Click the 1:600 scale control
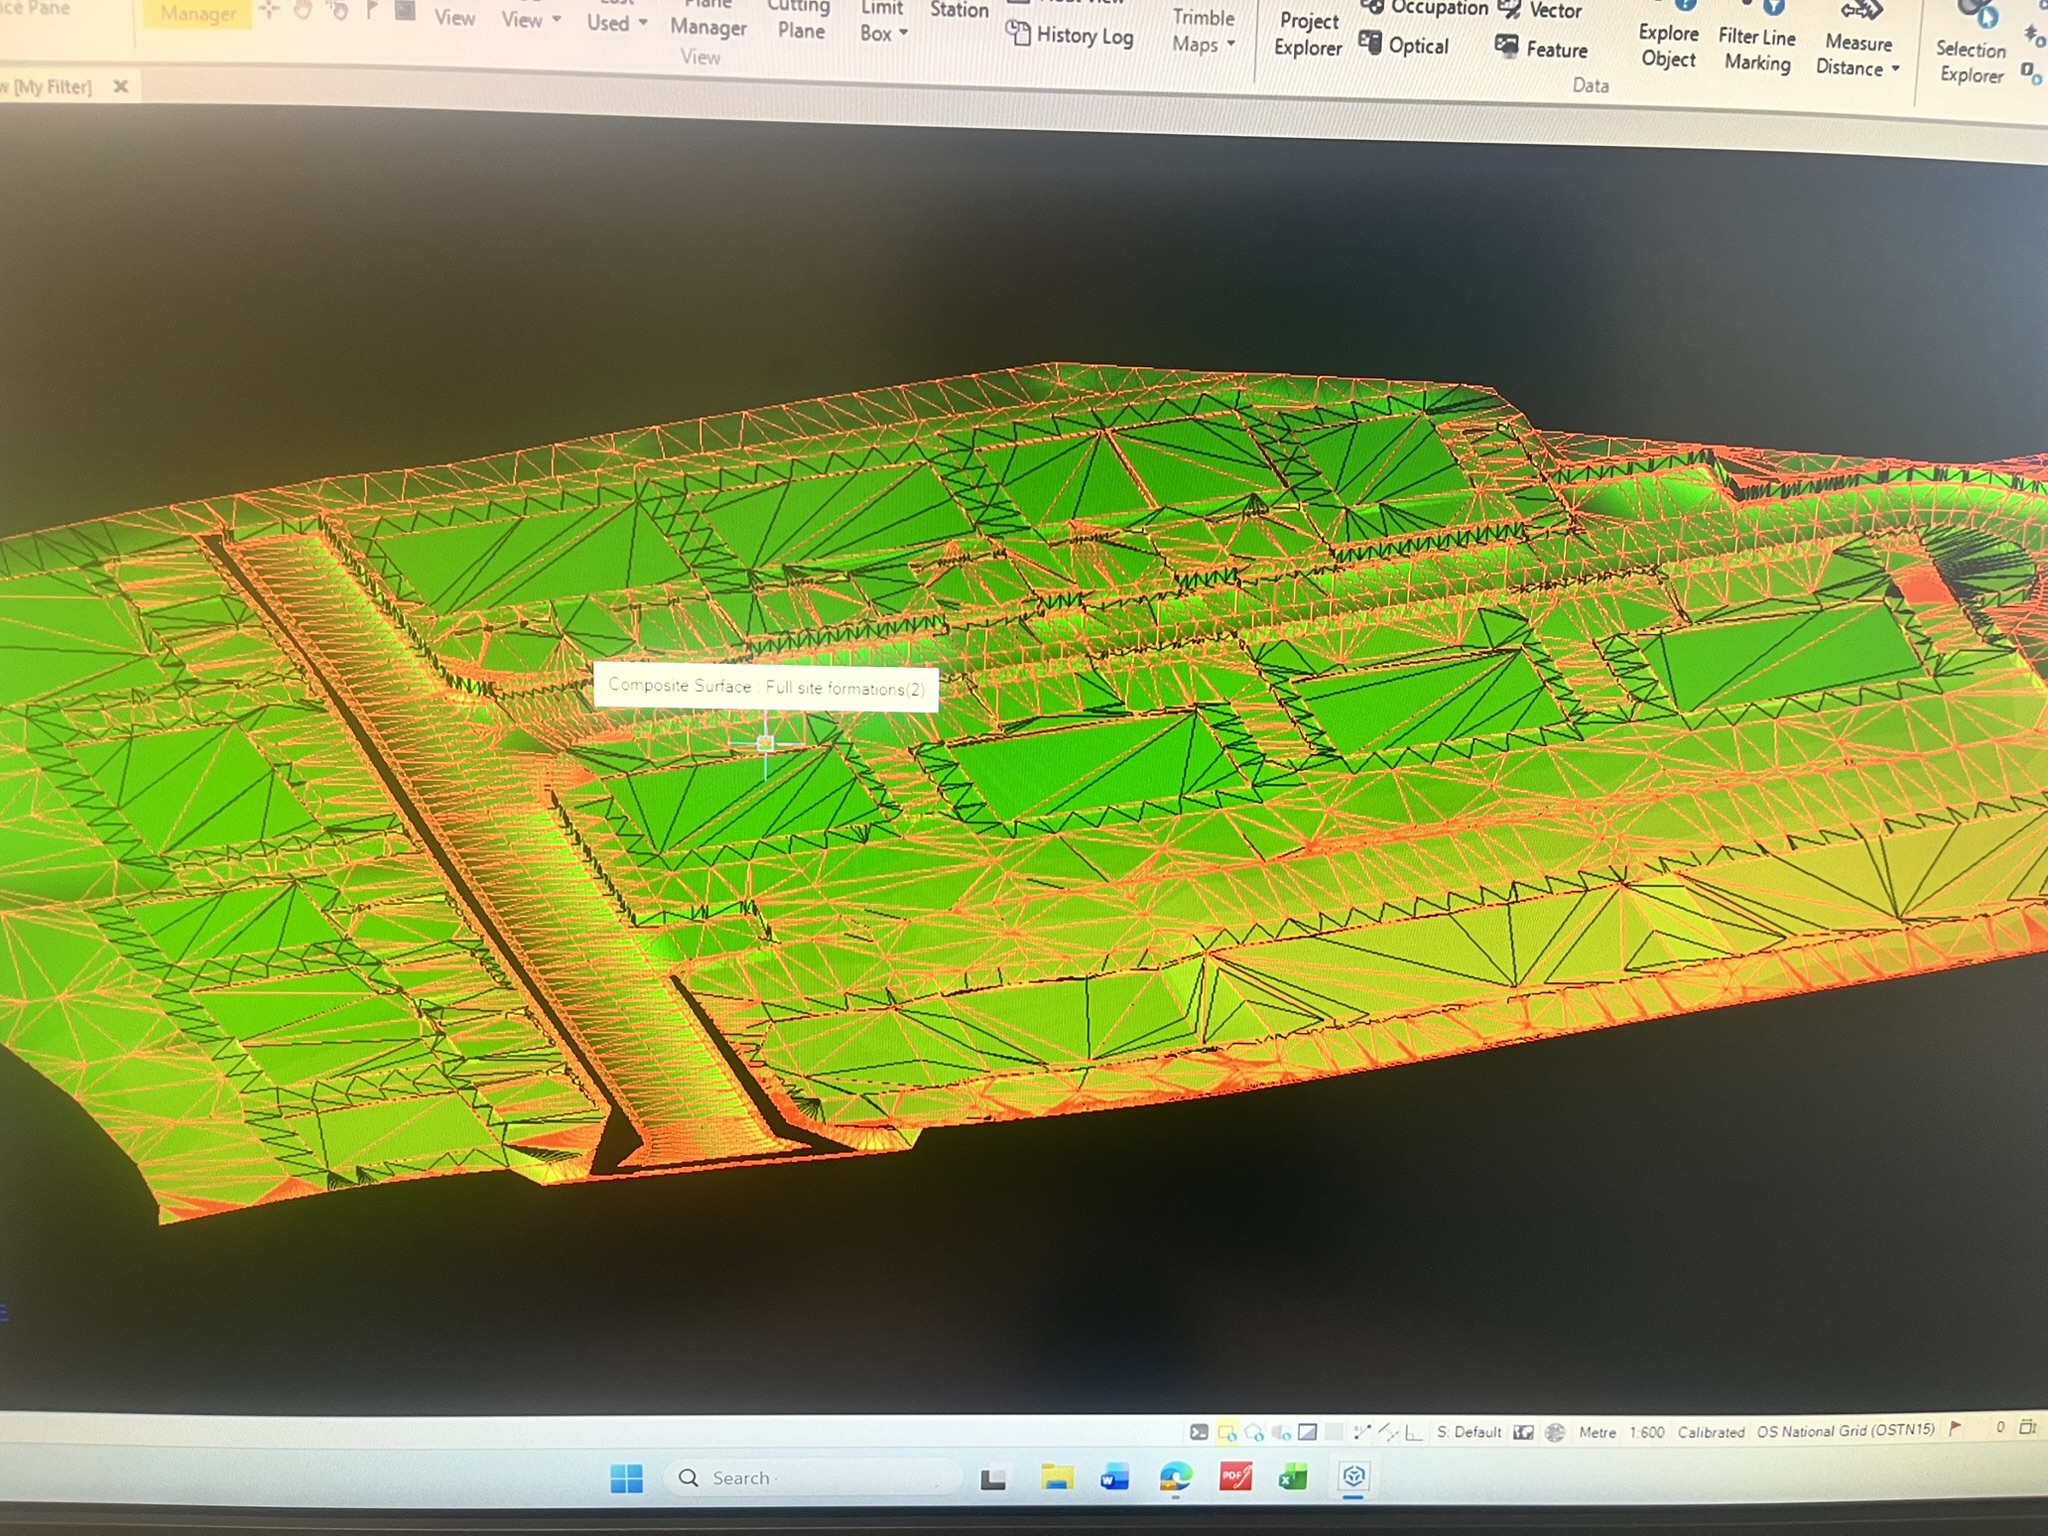The image size is (2048, 1536). 1649,1431
